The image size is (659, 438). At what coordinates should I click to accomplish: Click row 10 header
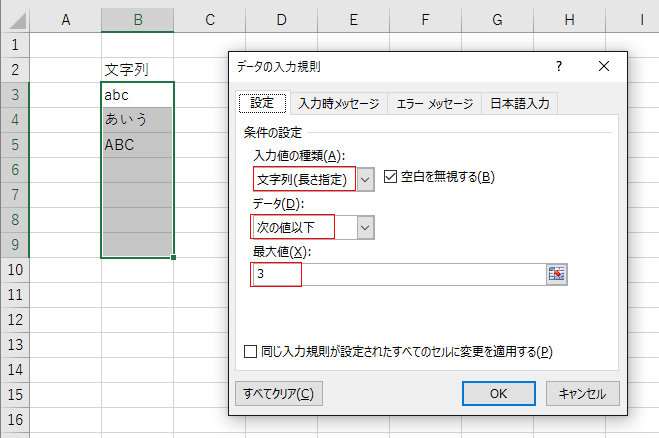pos(15,270)
